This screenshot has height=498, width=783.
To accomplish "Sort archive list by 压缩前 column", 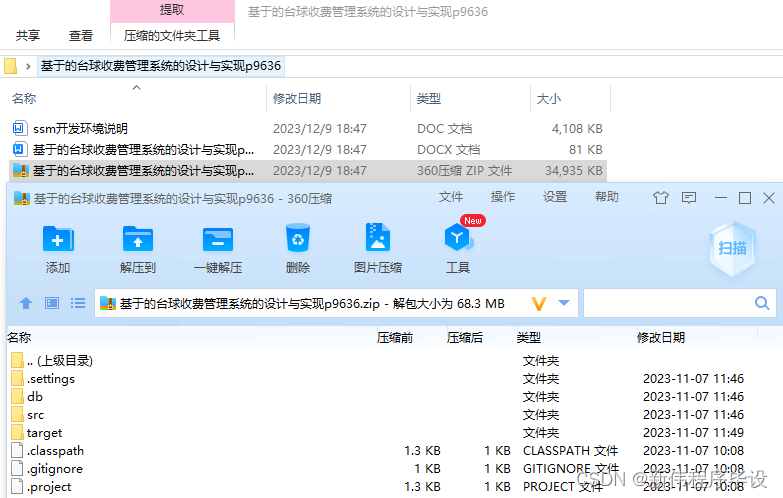I will click(394, 338).
